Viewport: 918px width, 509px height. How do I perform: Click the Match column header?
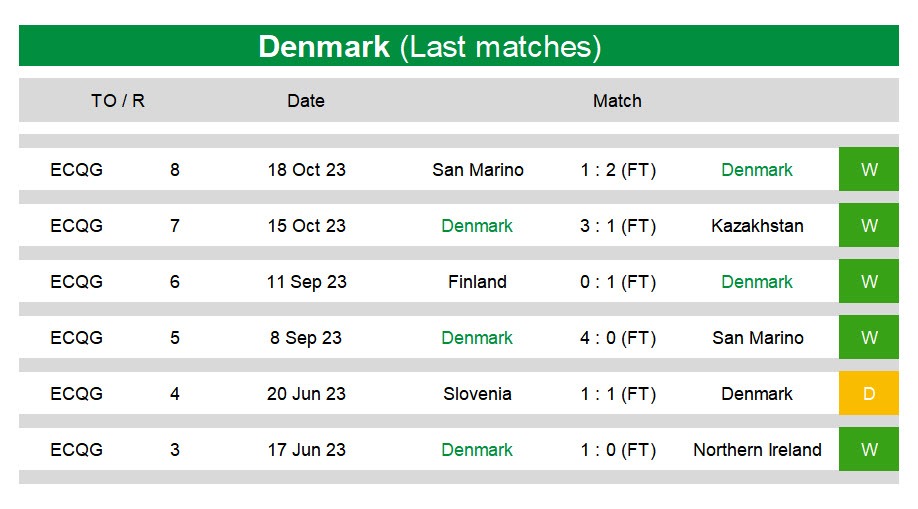[617, 101]
